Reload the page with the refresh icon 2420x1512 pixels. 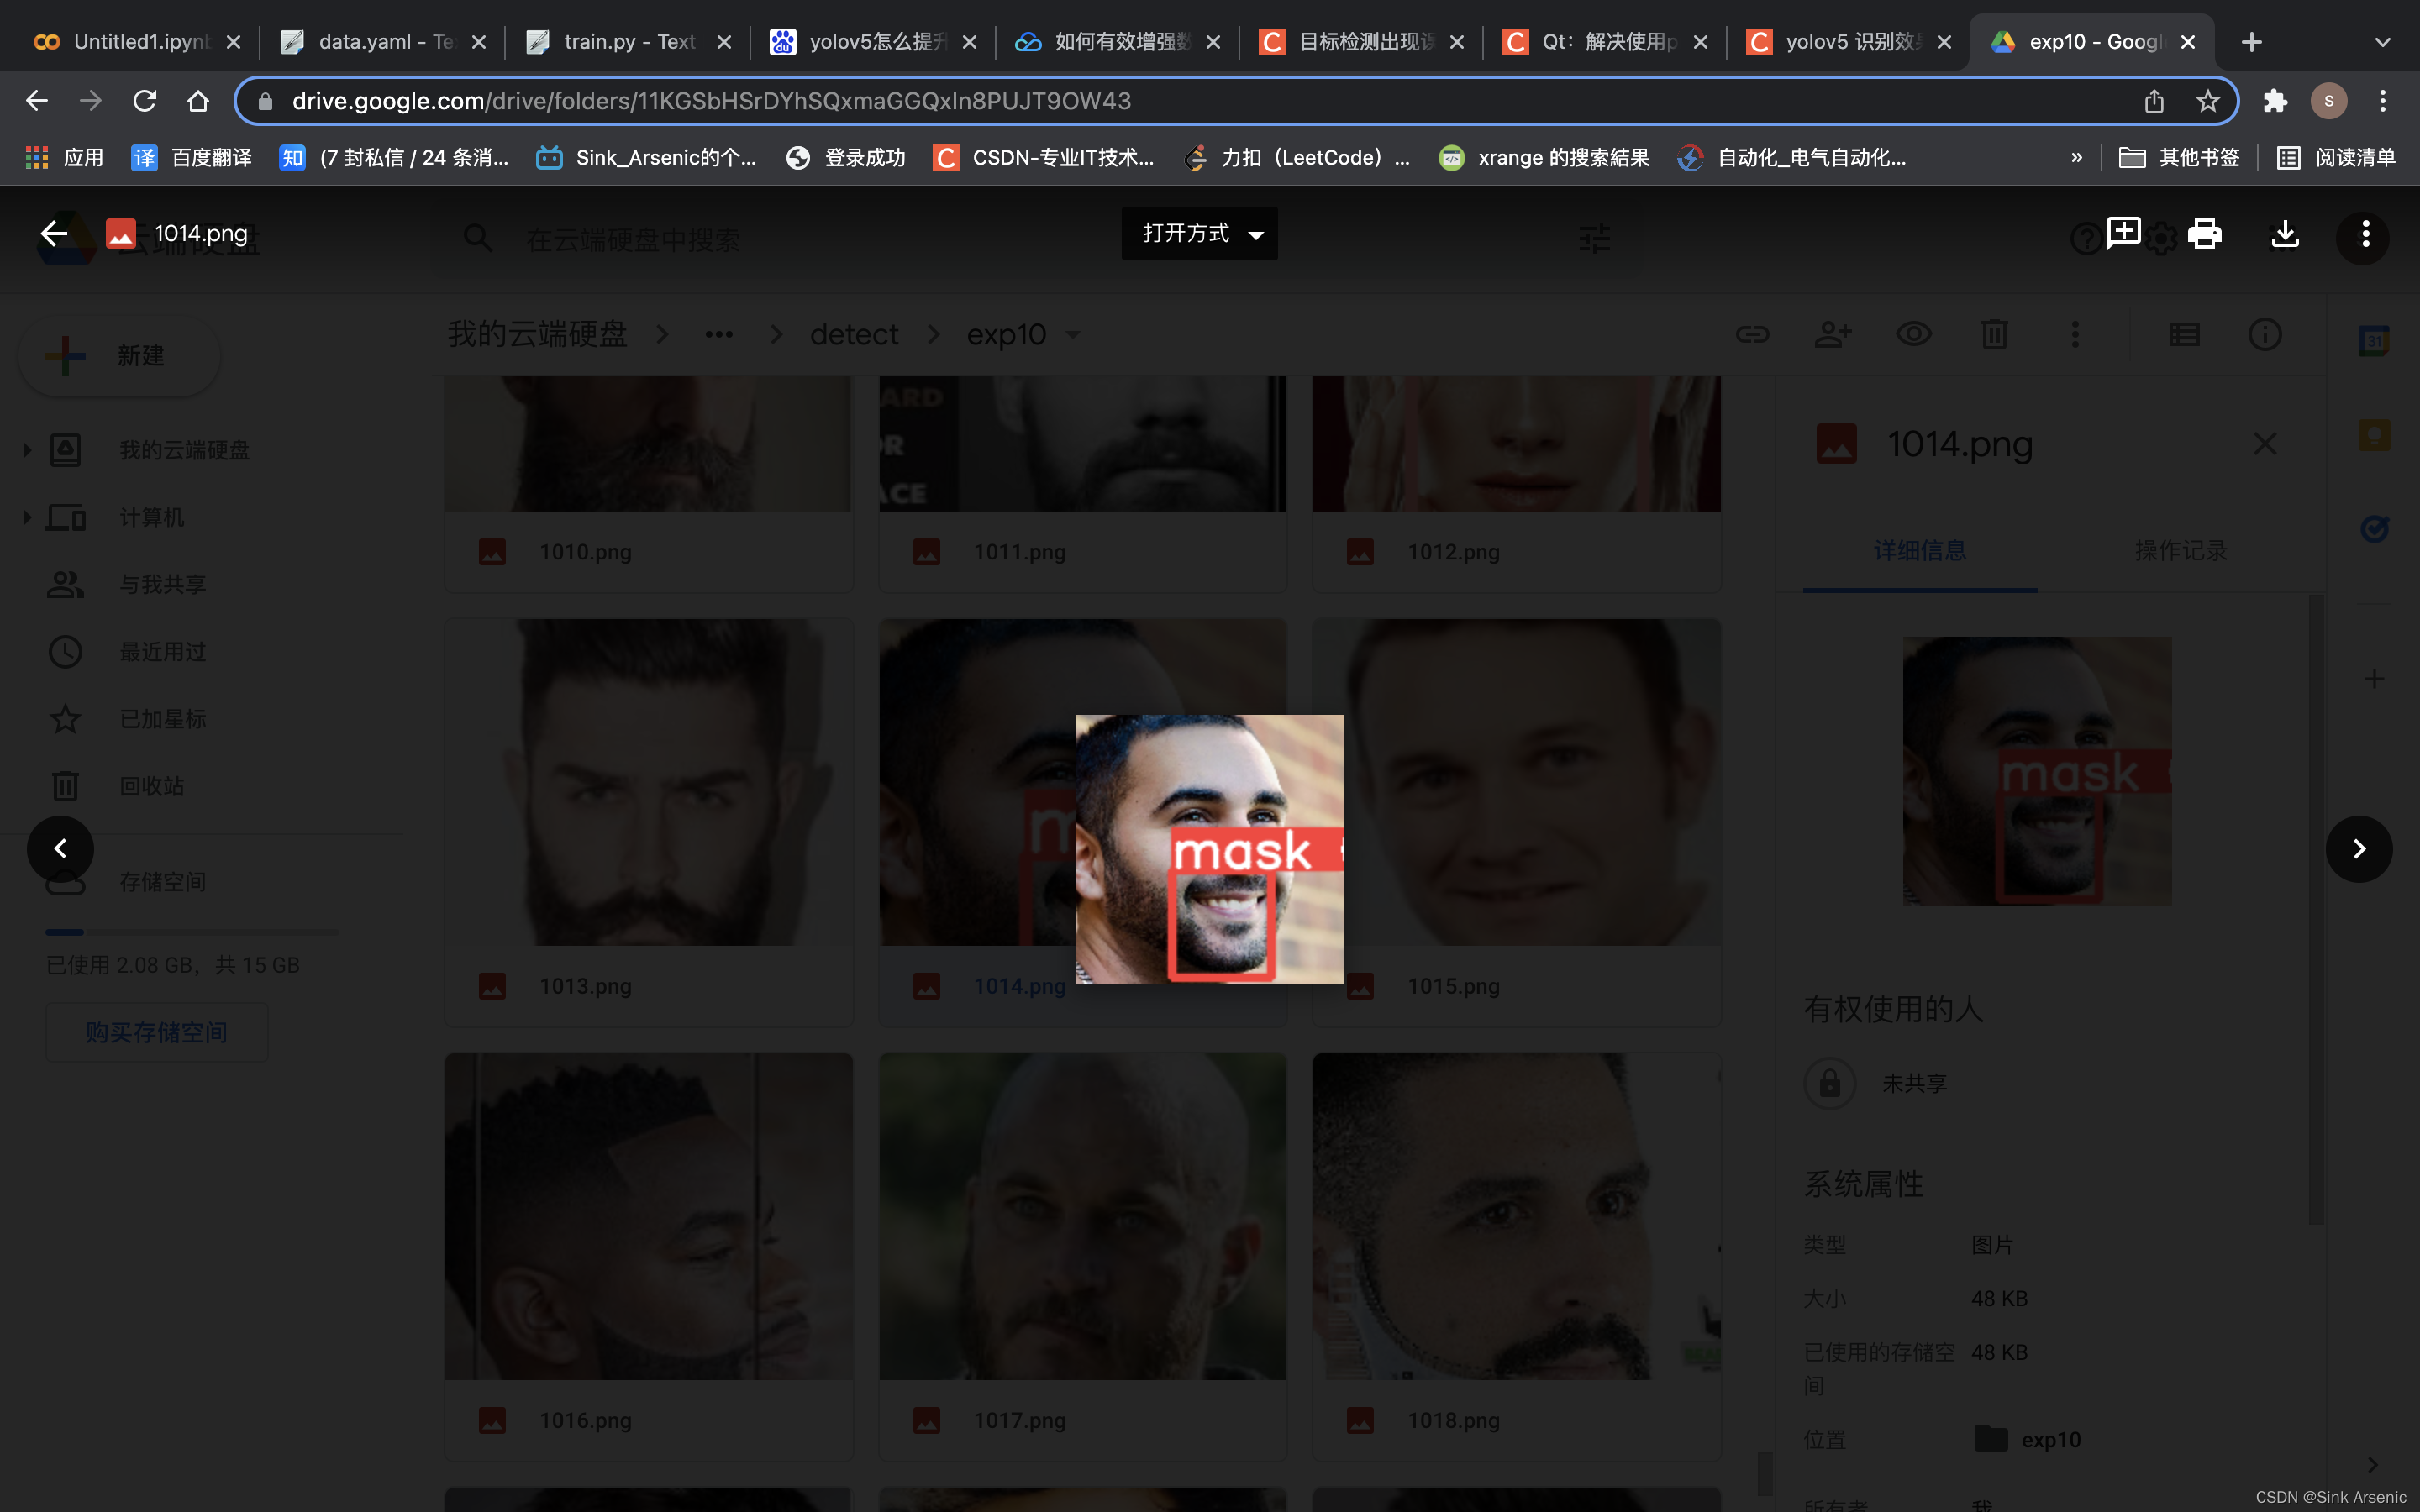145,101
